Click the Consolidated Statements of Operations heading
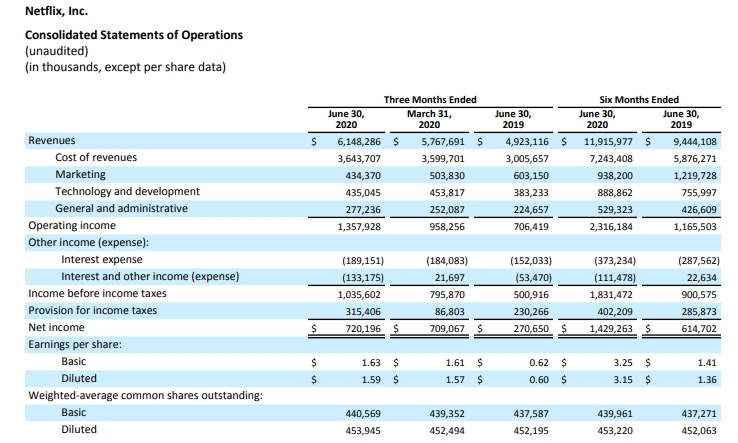This screenshot has width=738, height=443. pyautogui.click(x=133, y=36)
